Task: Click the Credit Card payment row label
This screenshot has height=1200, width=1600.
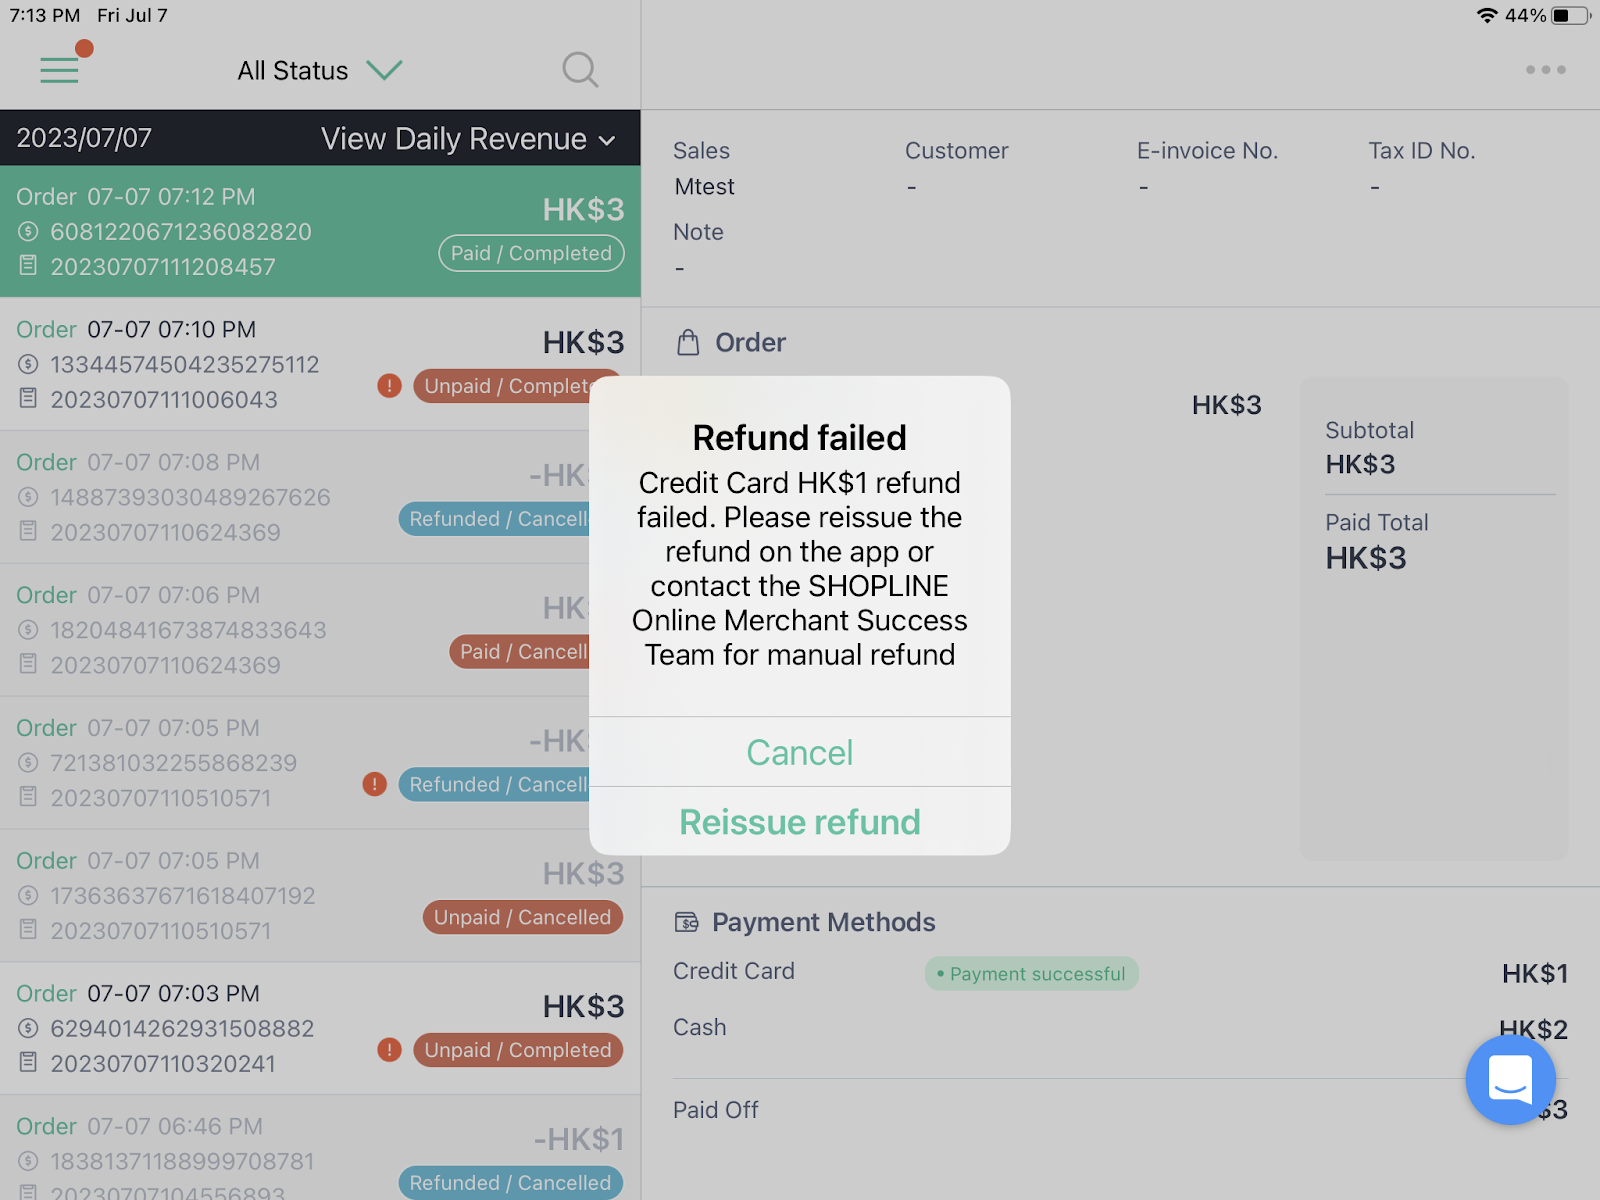Action: 734,971
